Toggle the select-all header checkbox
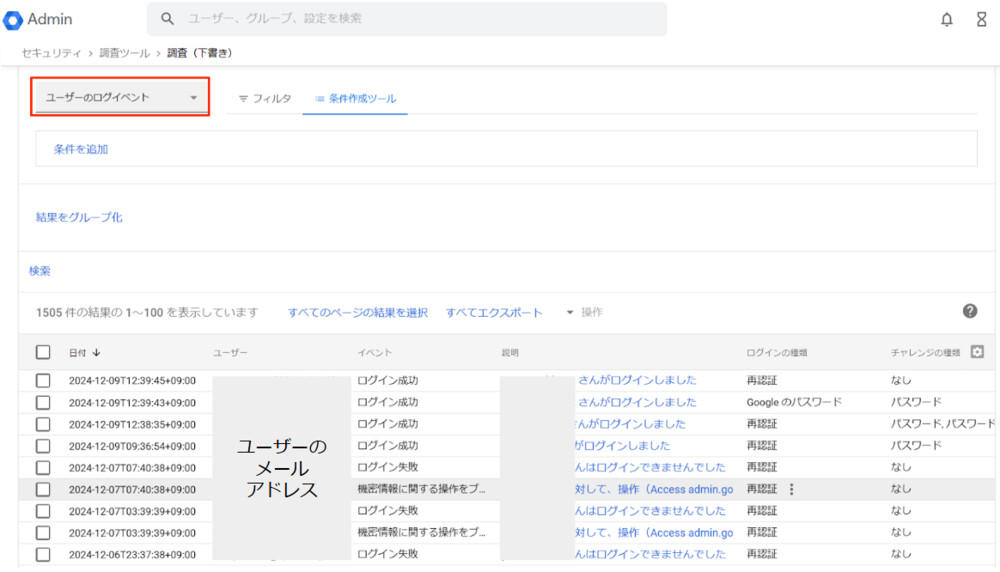The width and height of the screenshot is (1000, 572). (x=43, y=352)
